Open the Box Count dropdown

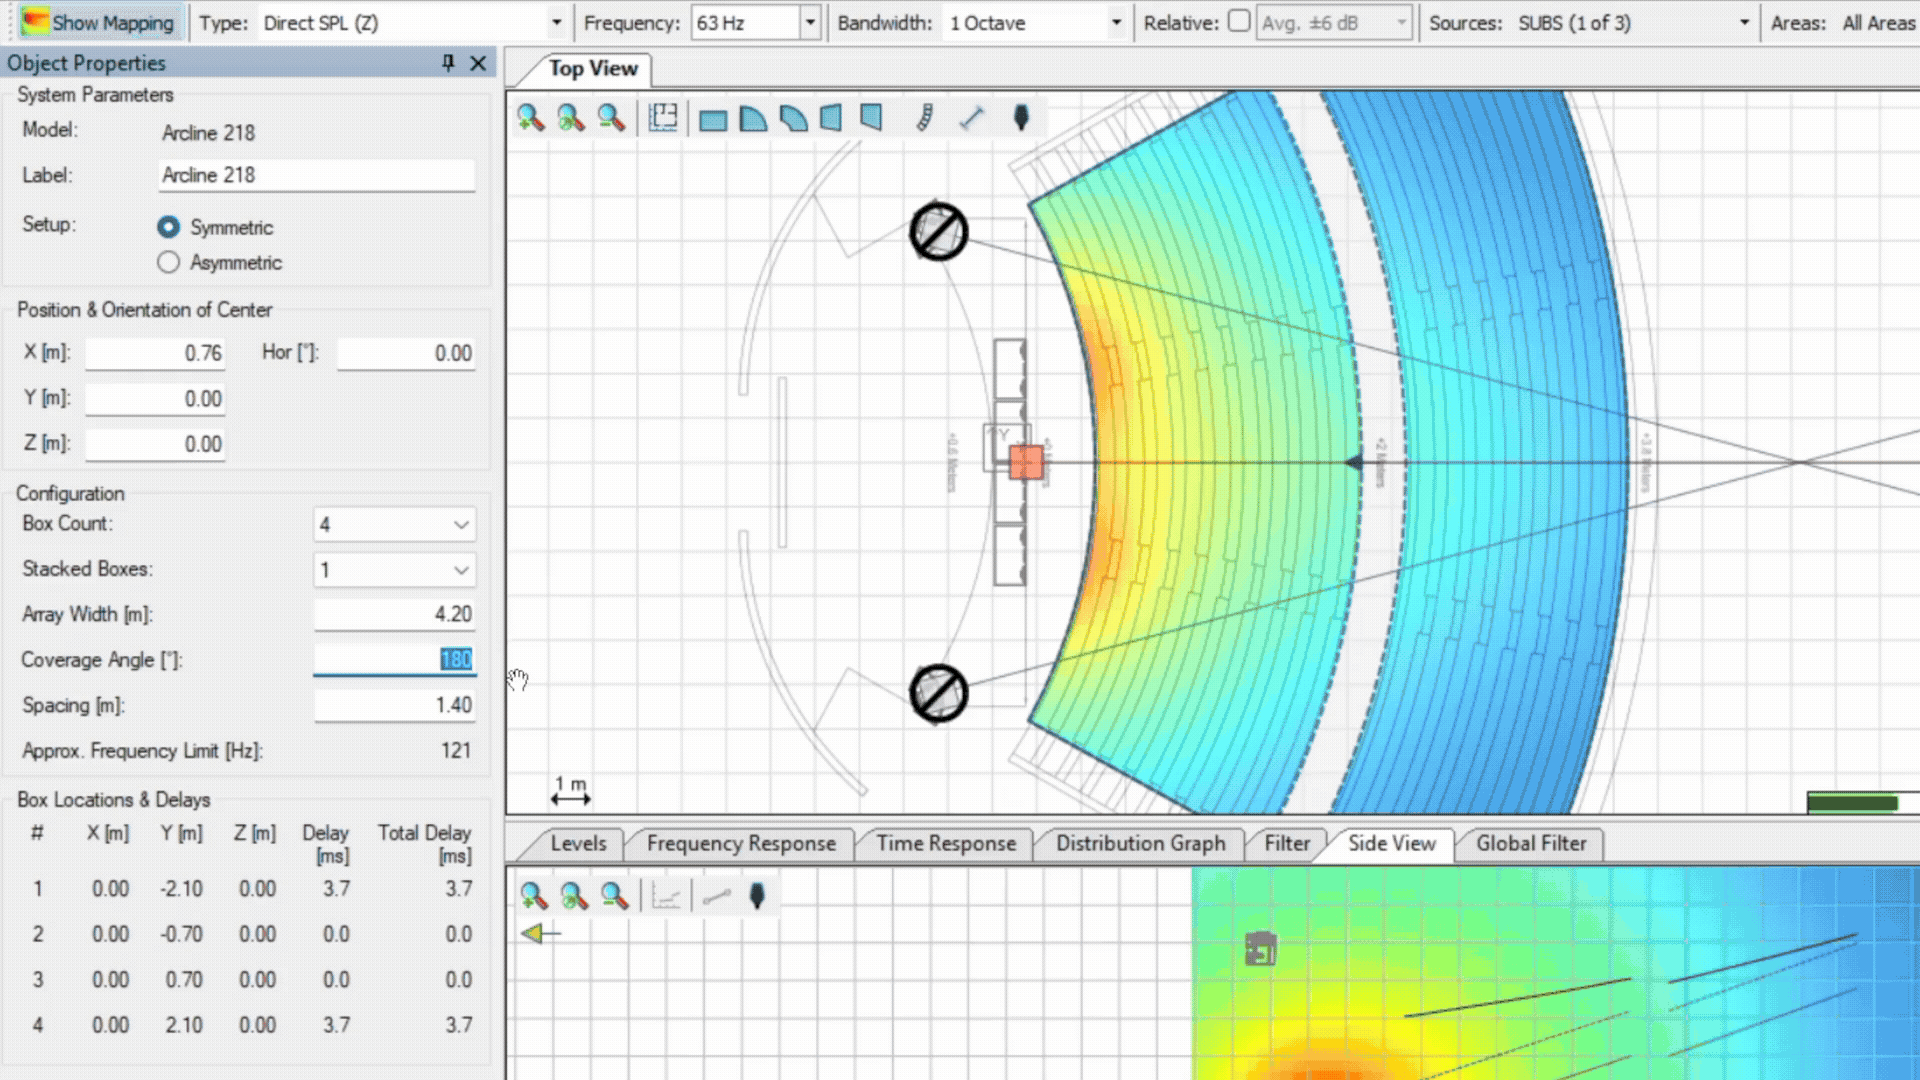coord(460,524)
